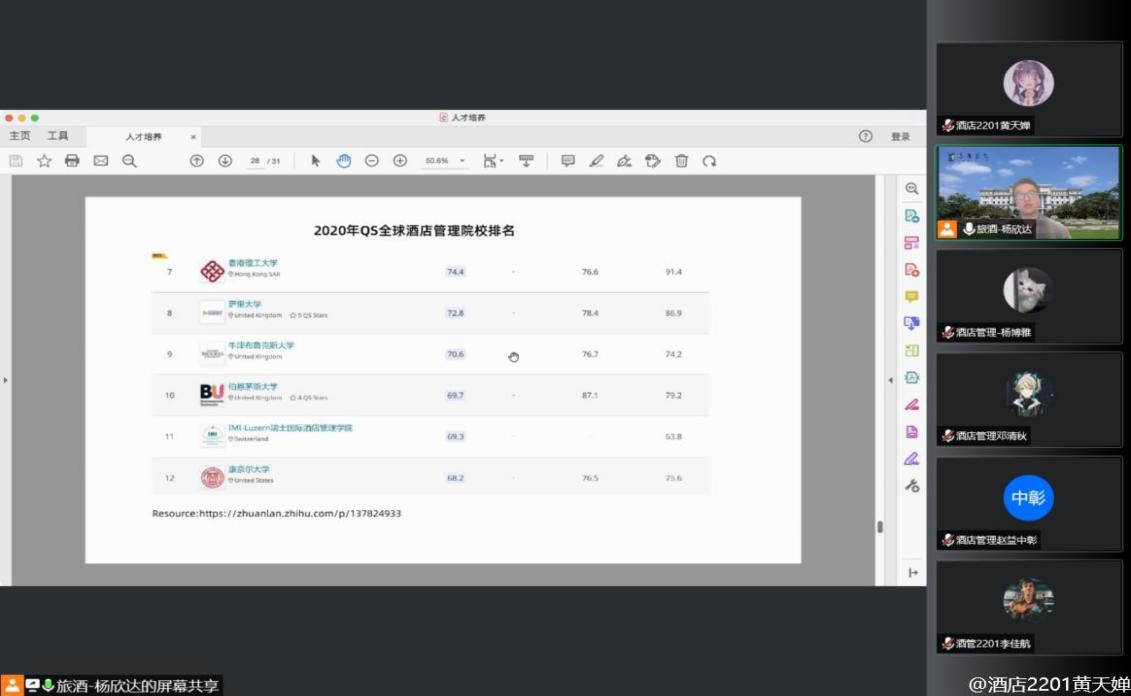This screenshot has height=696, width=1131.
Task: Choose the highlighter pen tool
Action: (x=596, y=161)
